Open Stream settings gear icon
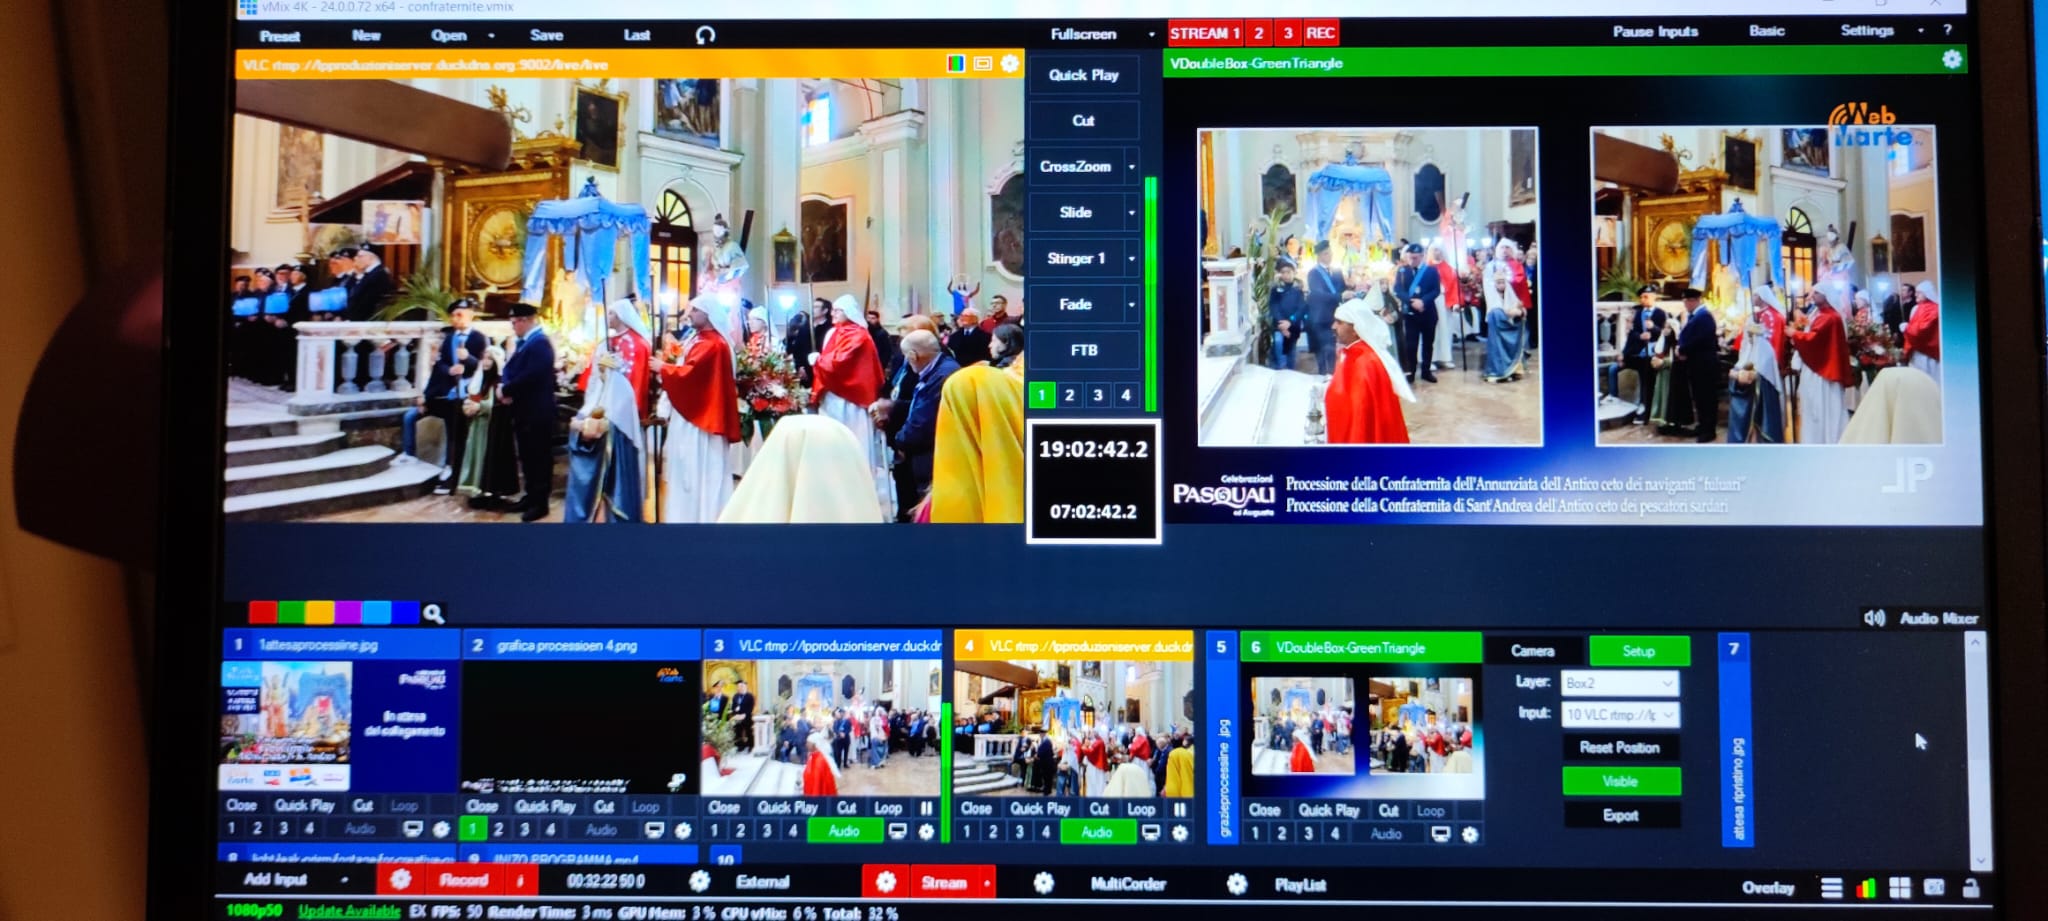 (x=885, y=882)
